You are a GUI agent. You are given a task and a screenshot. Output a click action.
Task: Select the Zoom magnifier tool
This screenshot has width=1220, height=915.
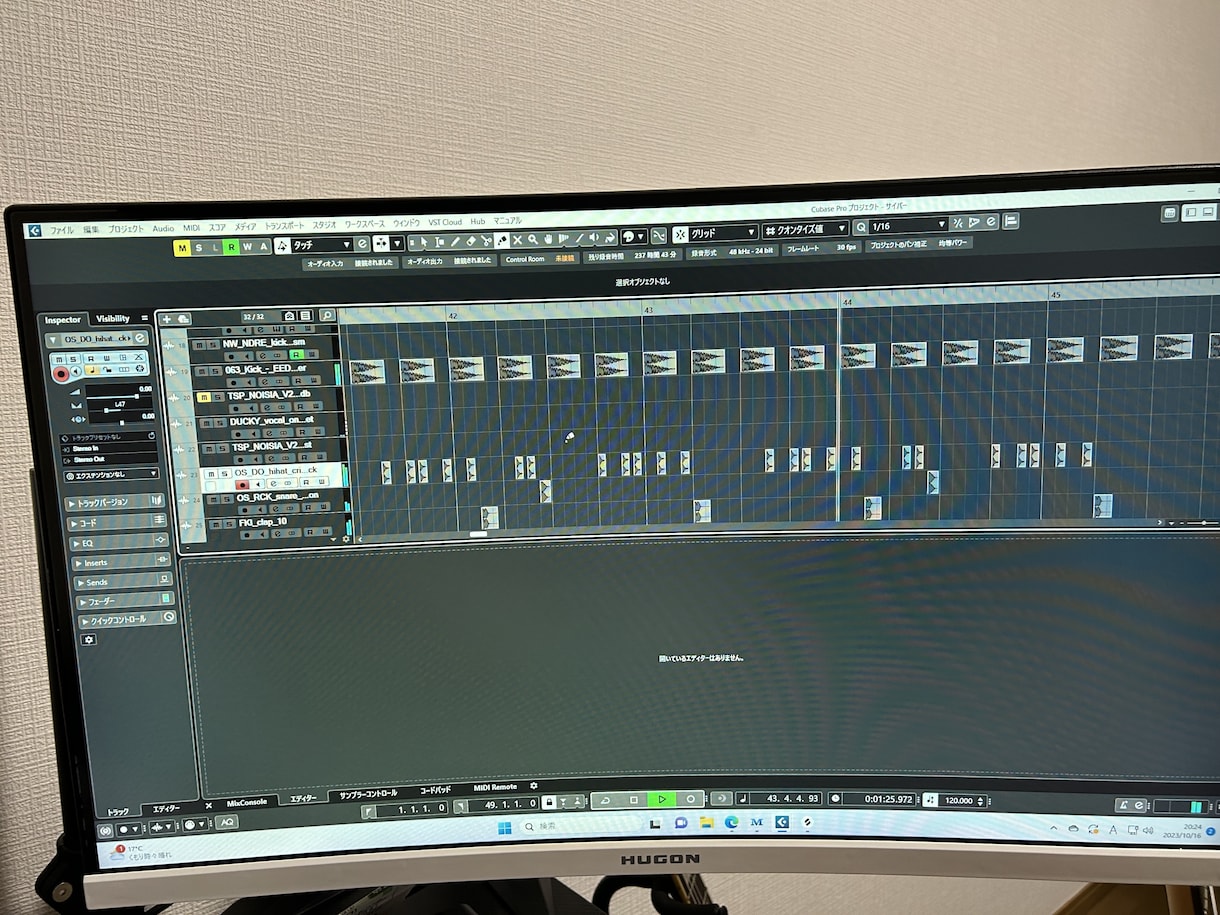533,240
